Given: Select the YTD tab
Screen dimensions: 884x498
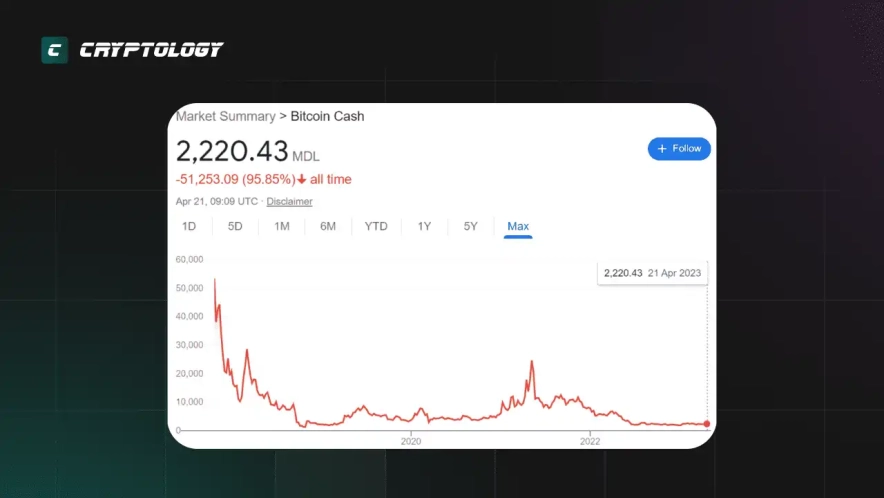Looking at the screenshot, I should pos(376,226).
